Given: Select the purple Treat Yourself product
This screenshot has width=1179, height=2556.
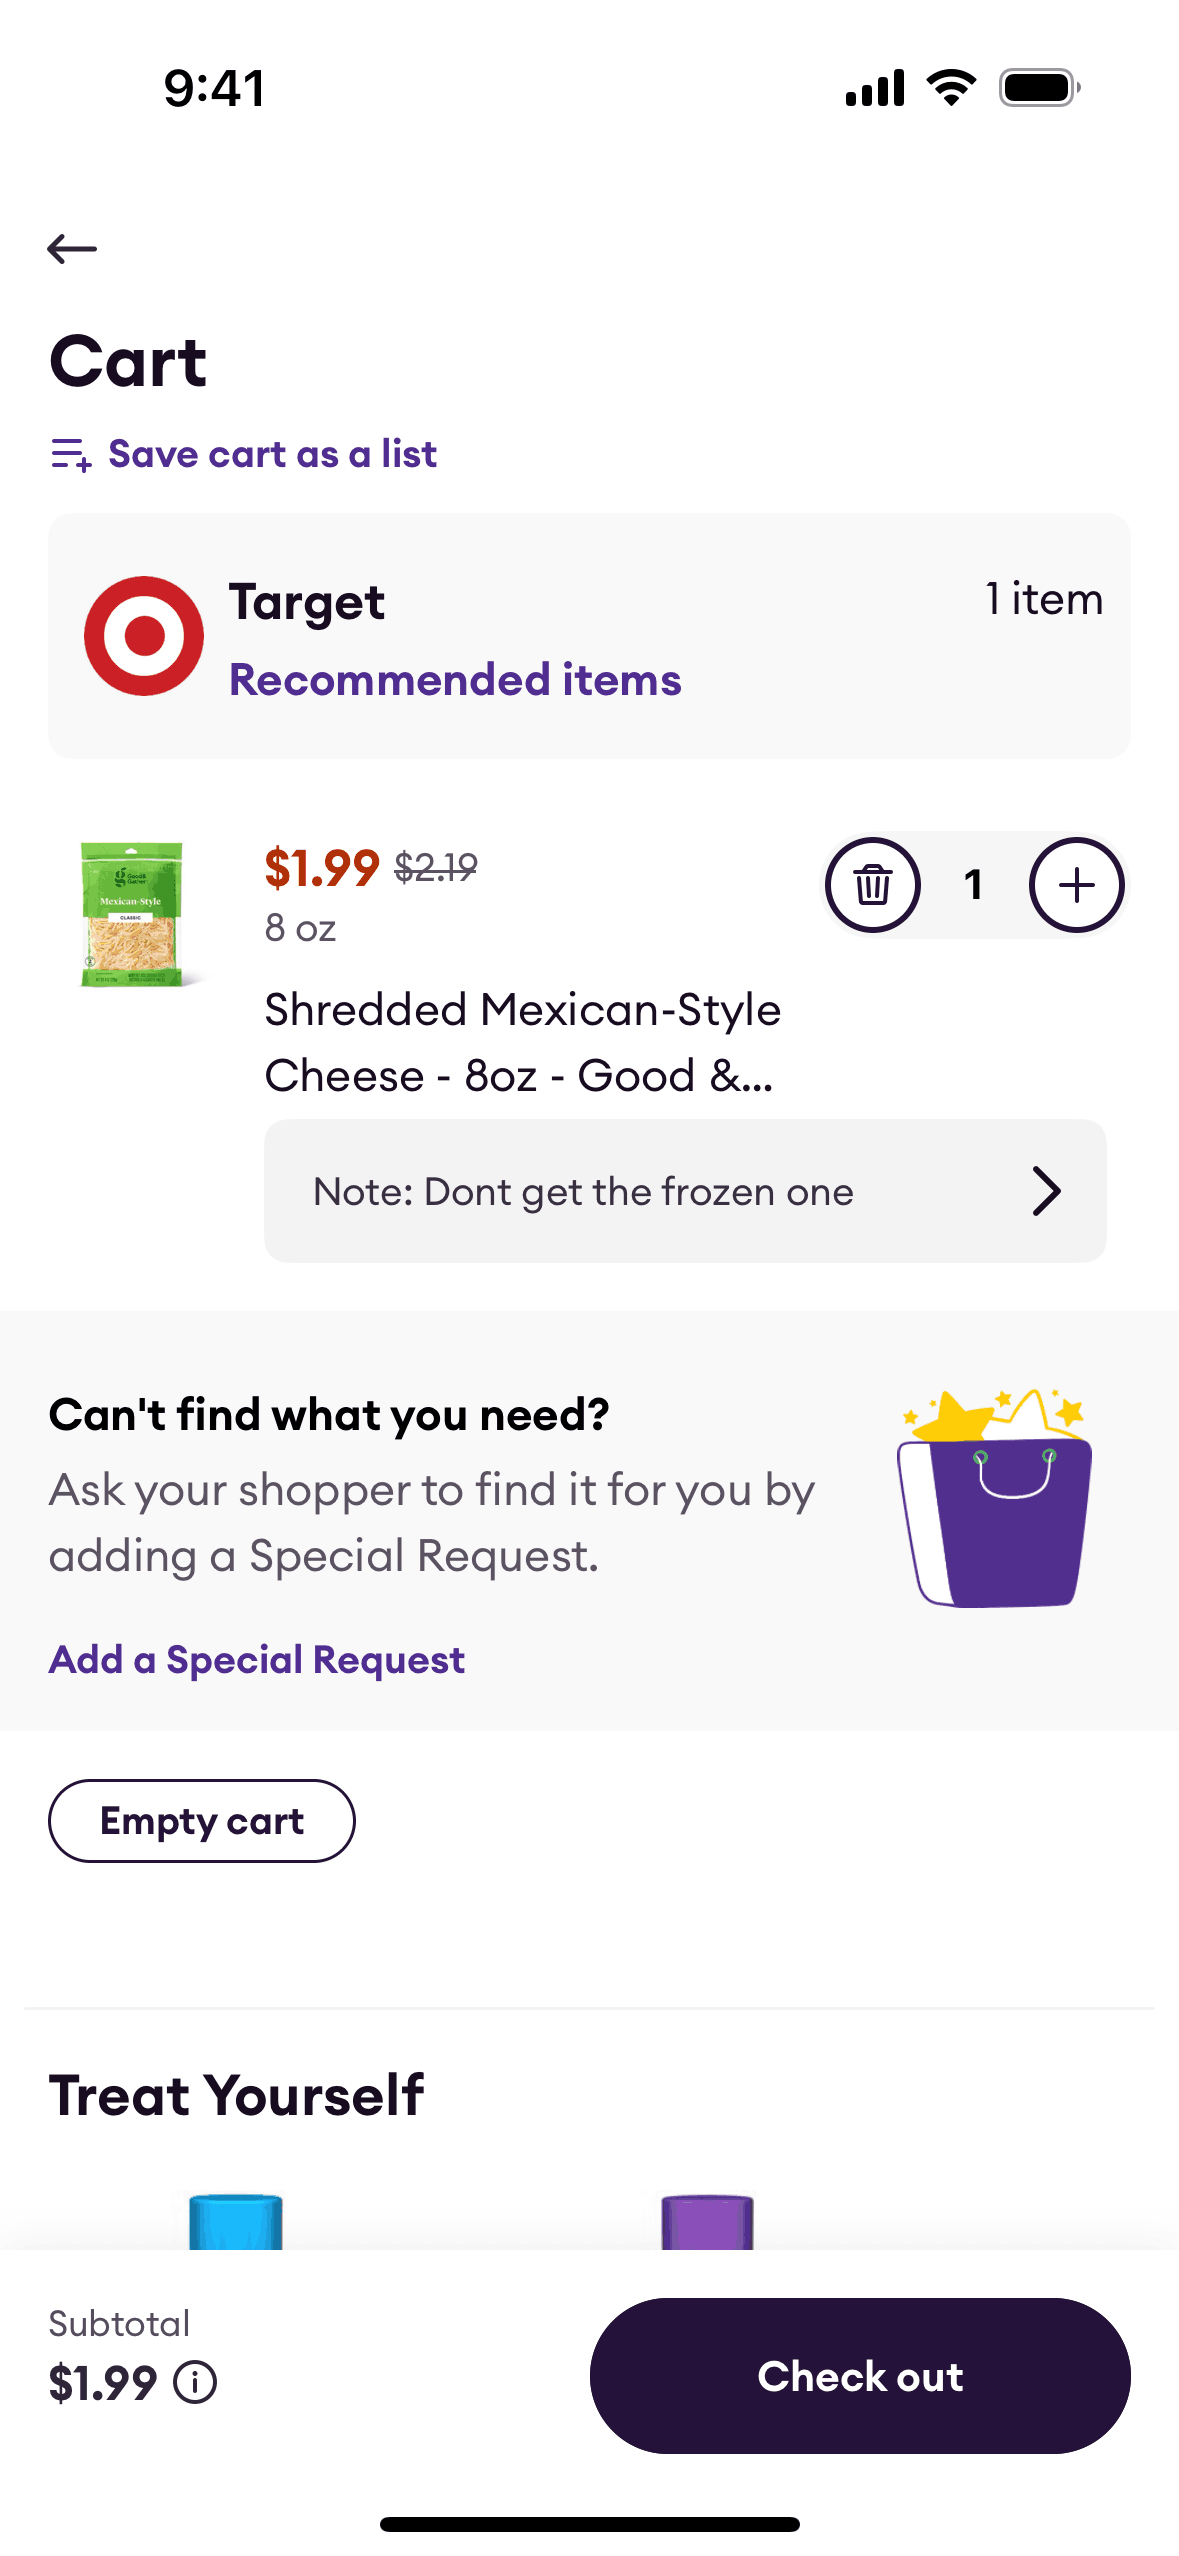Looking at the screenshot, I should pyautogui.click(x=707, y=2222).
